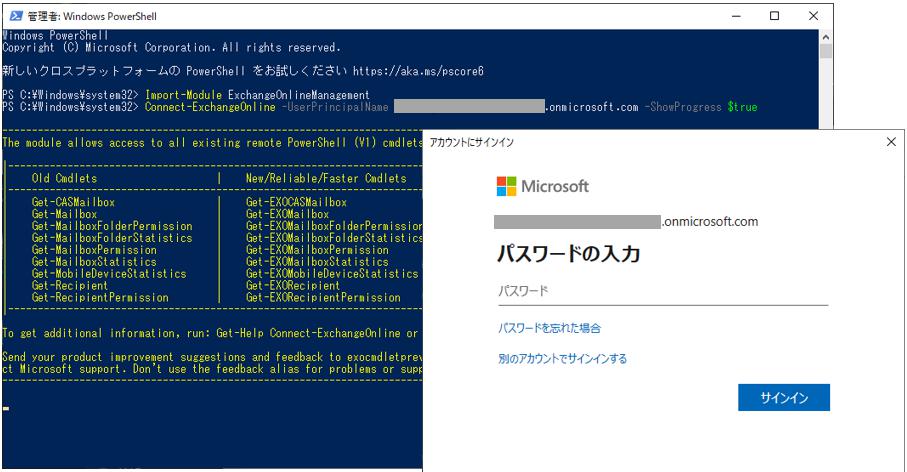Click Get-EXOCASMailbox in new cmdlets
907x472 pixels.
(x=296, y=202)
